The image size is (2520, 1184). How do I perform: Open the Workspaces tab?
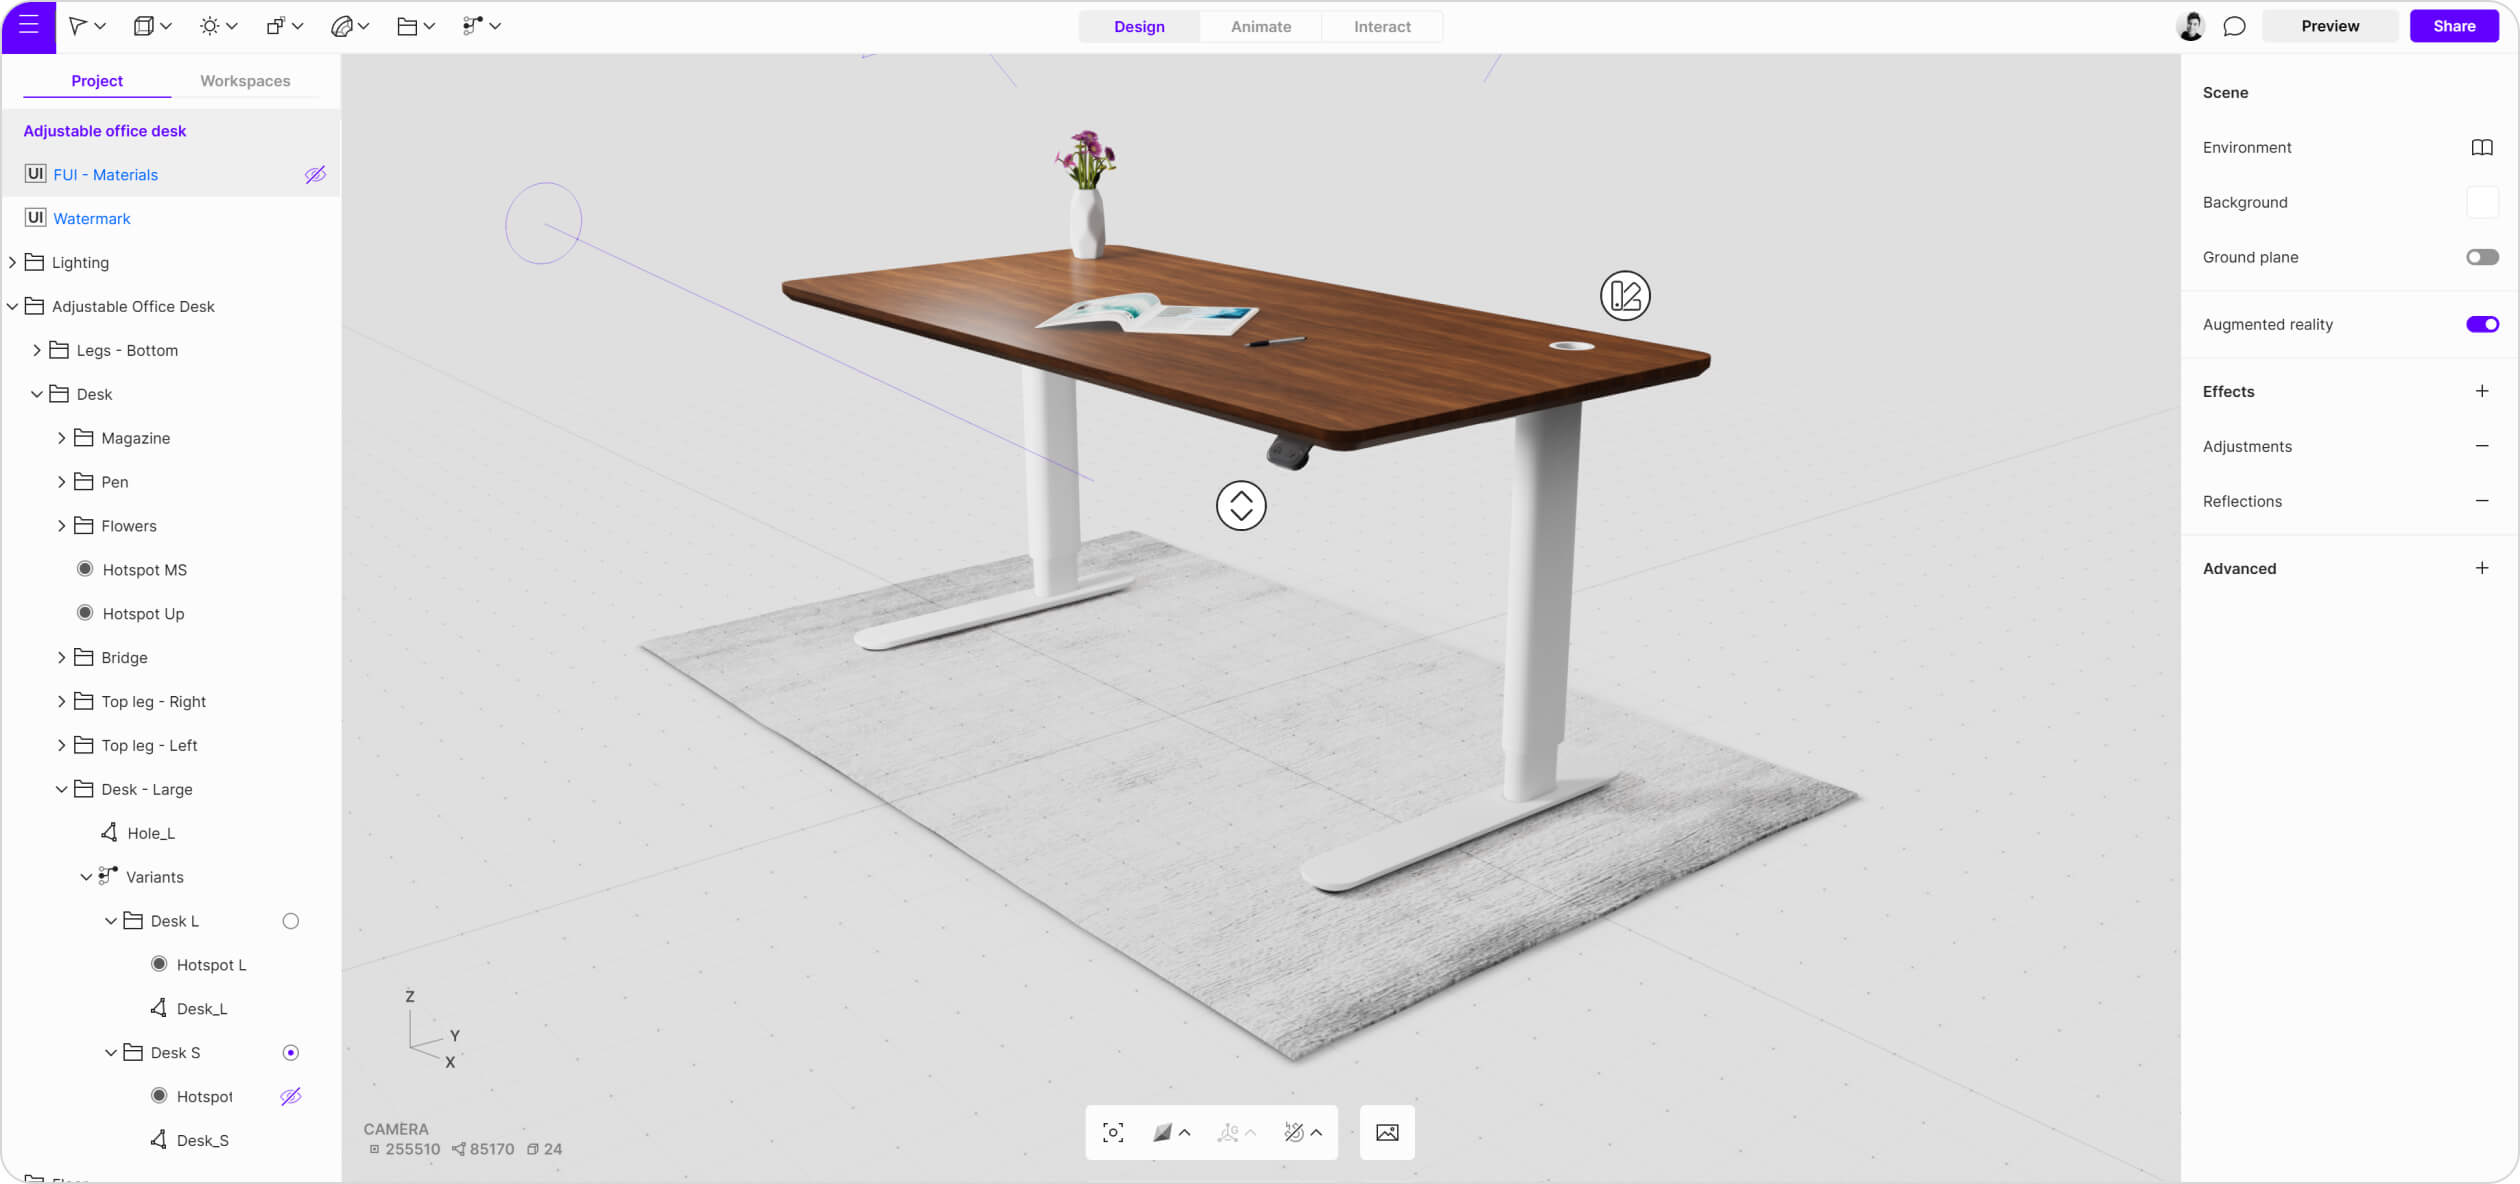pyautogui.click(x=245, y=81)
